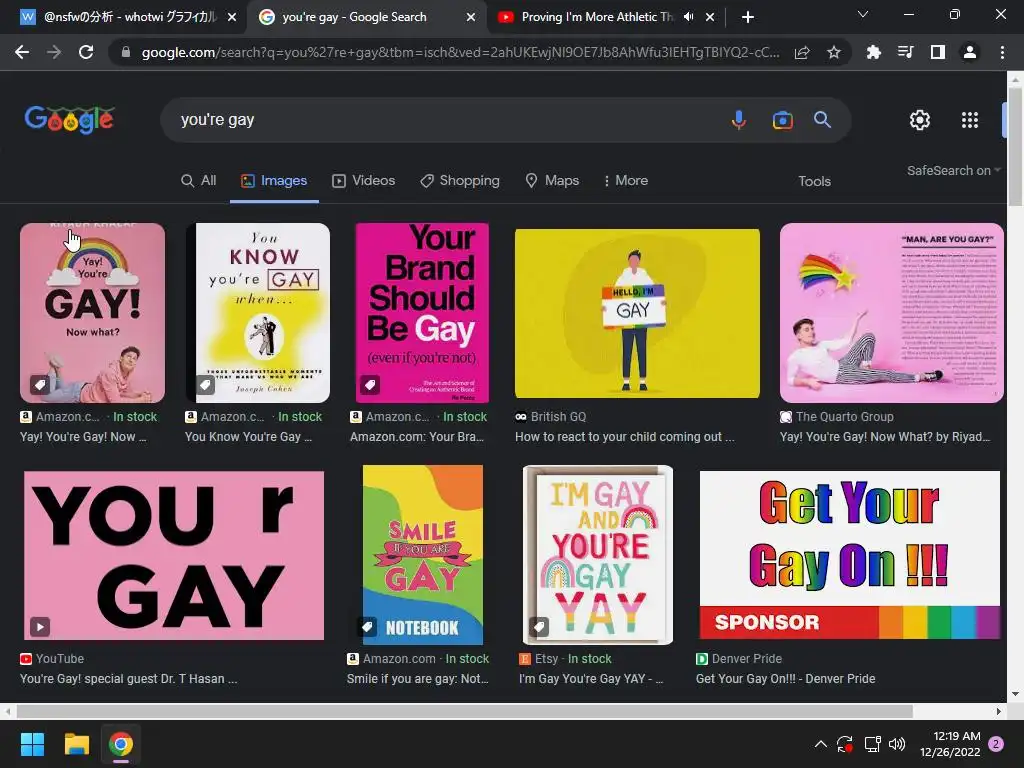The width and height of the screenshot is (1024, 768).
Task: Open Etsy In stock source link
Action: tap(566, 659)
